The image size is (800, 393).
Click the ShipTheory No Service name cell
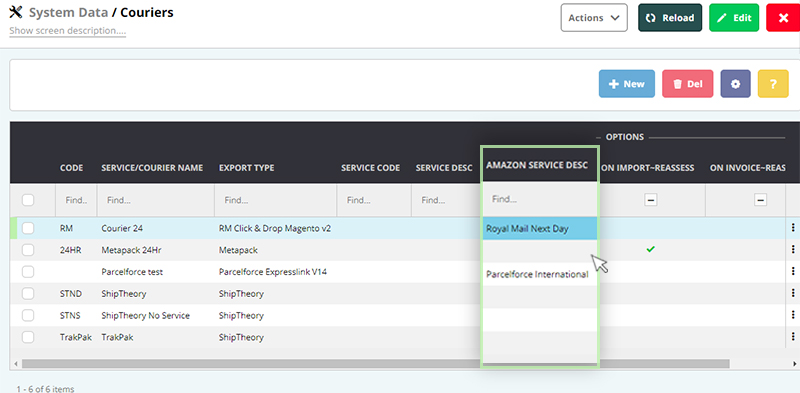[145, 316]
